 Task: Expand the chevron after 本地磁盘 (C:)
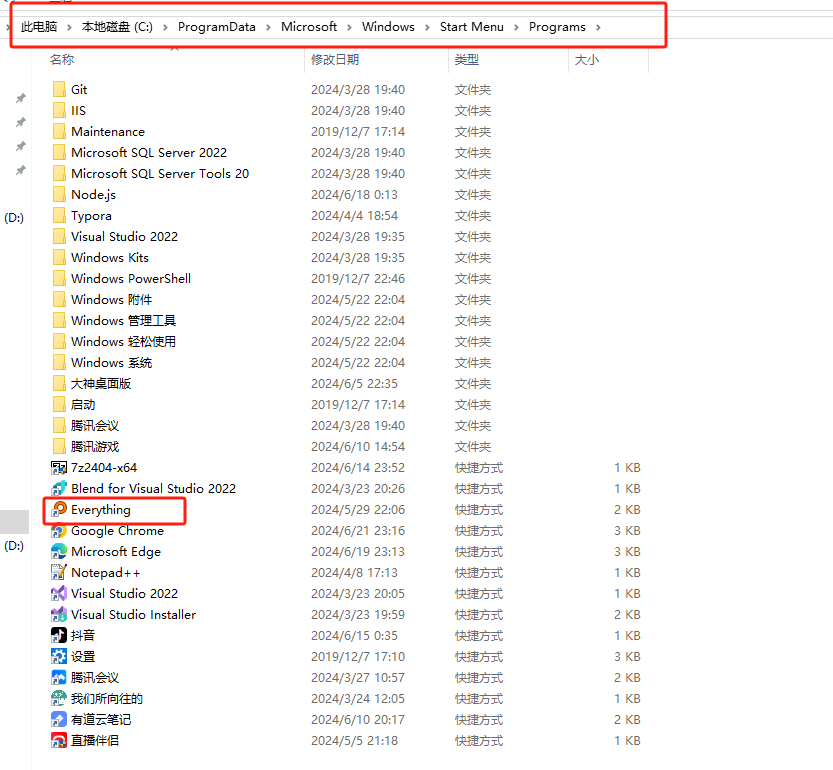(165, 27)
